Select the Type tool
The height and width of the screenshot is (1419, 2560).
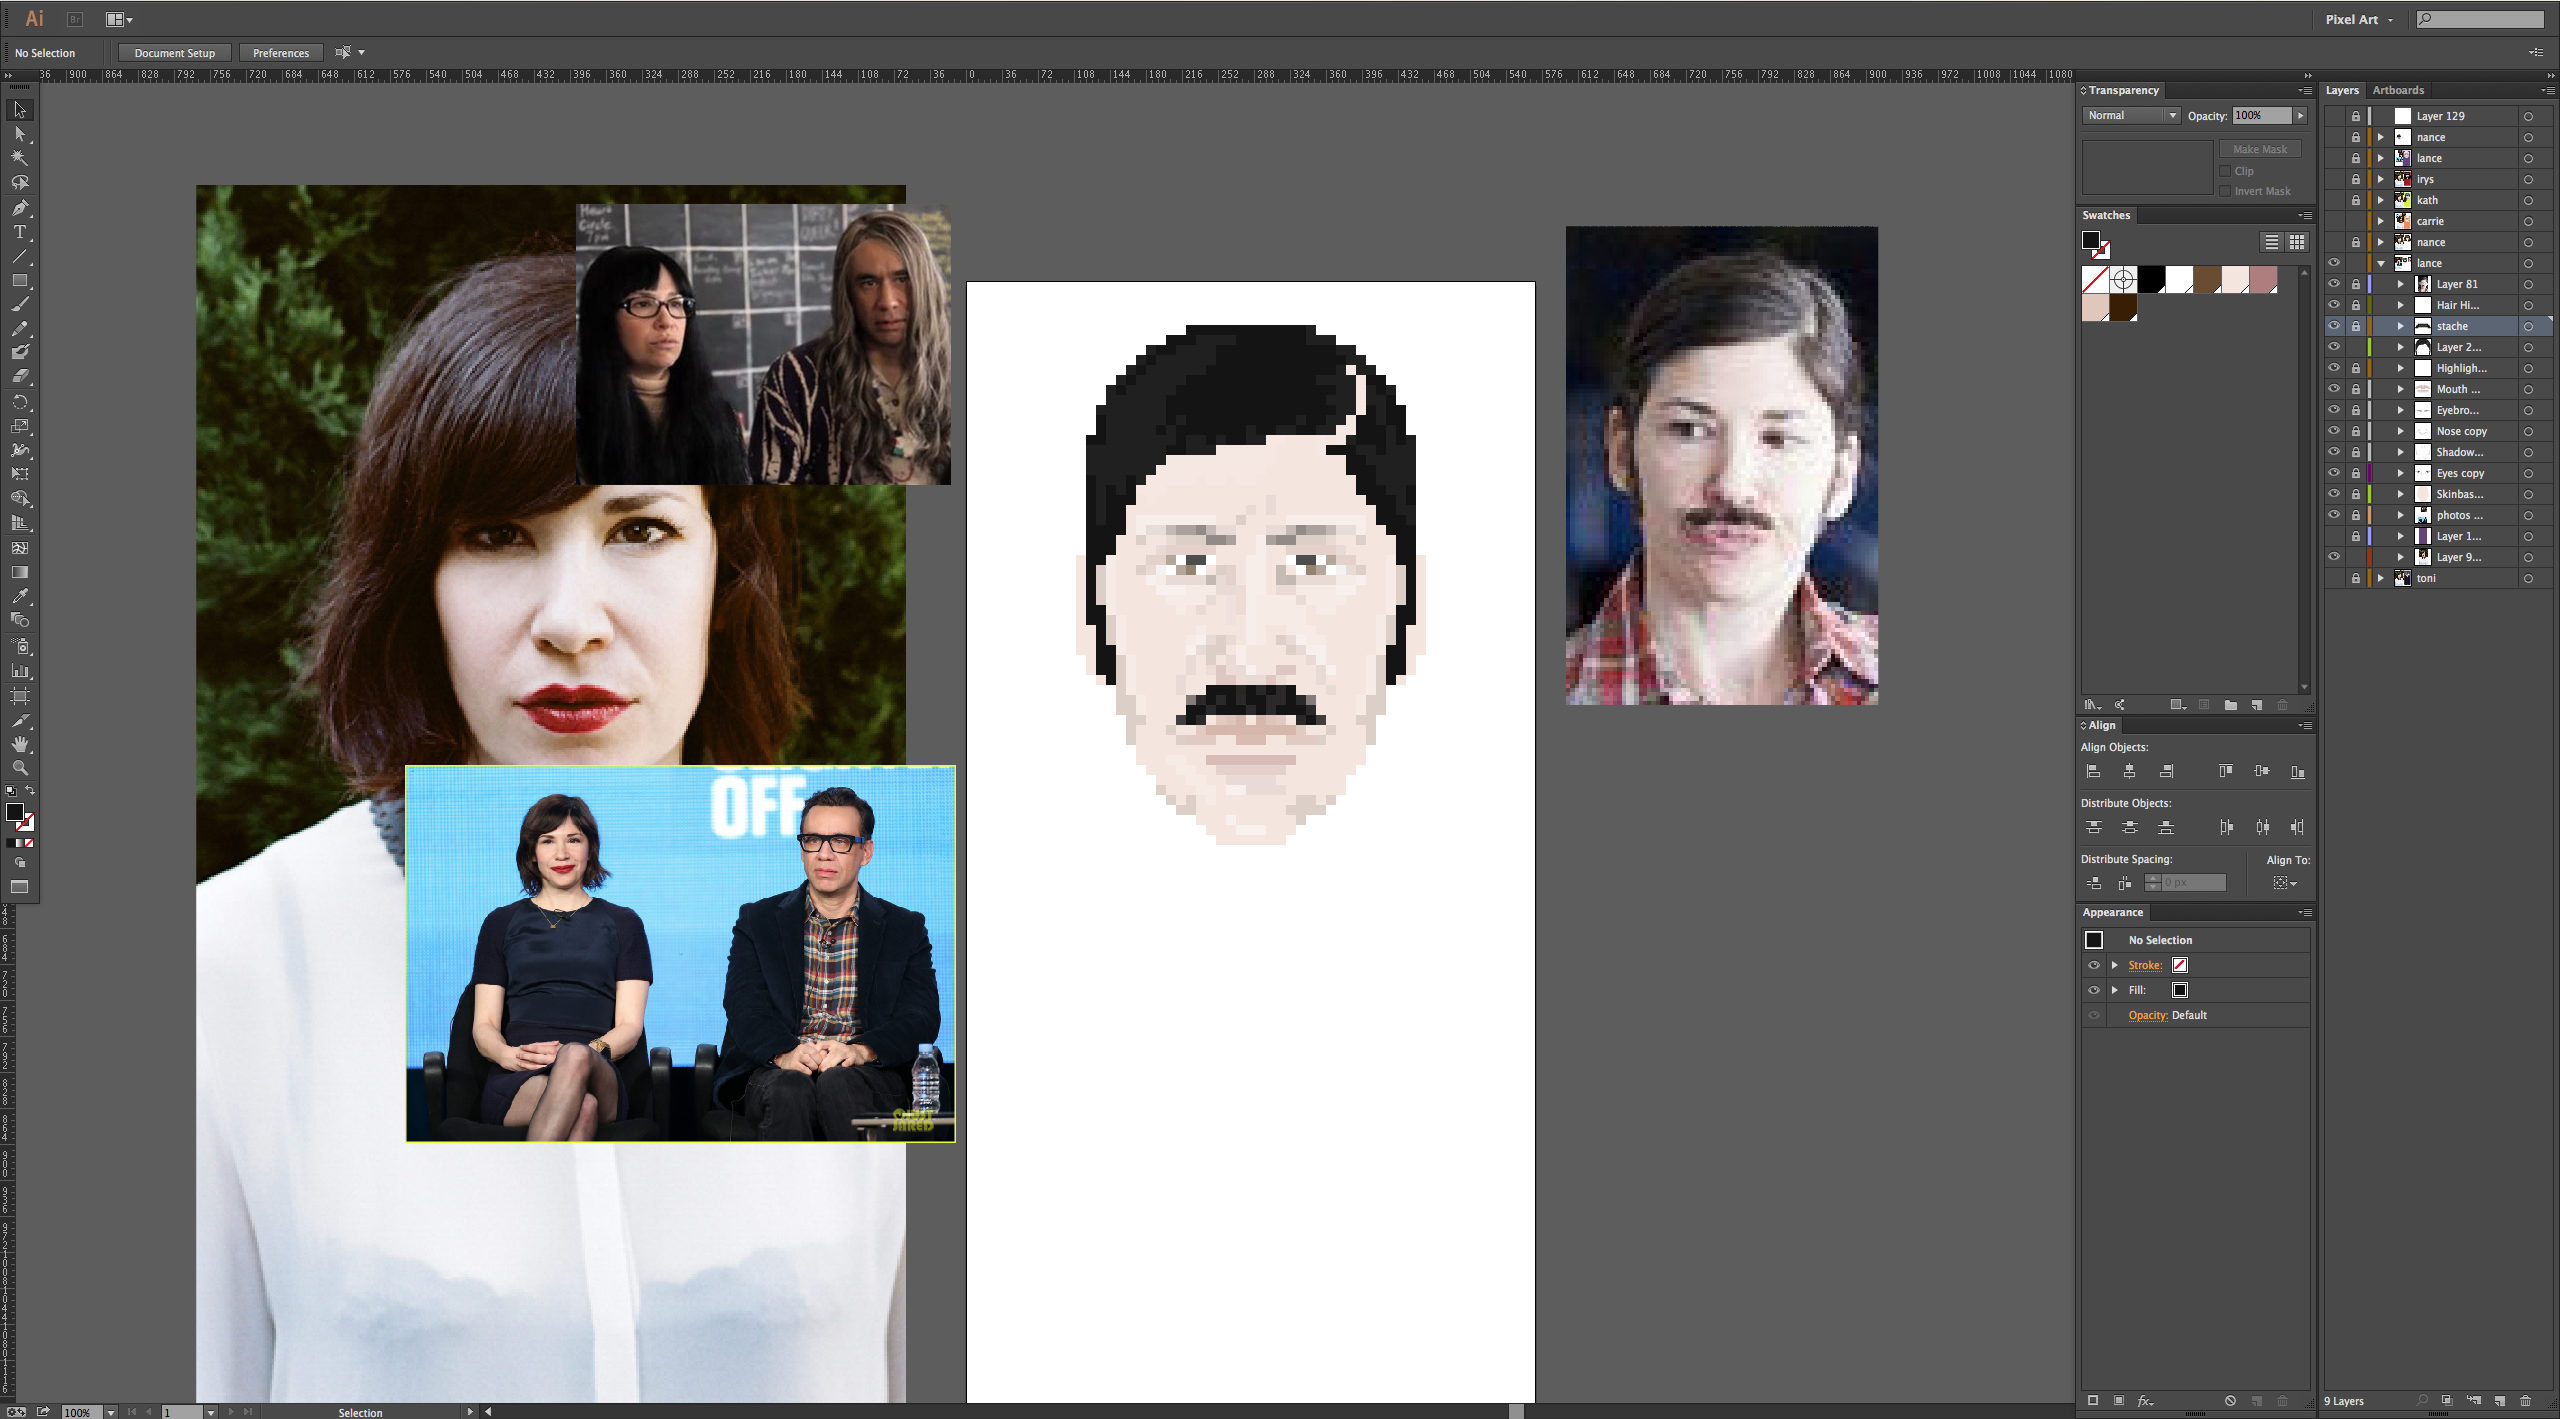(19, 232)
